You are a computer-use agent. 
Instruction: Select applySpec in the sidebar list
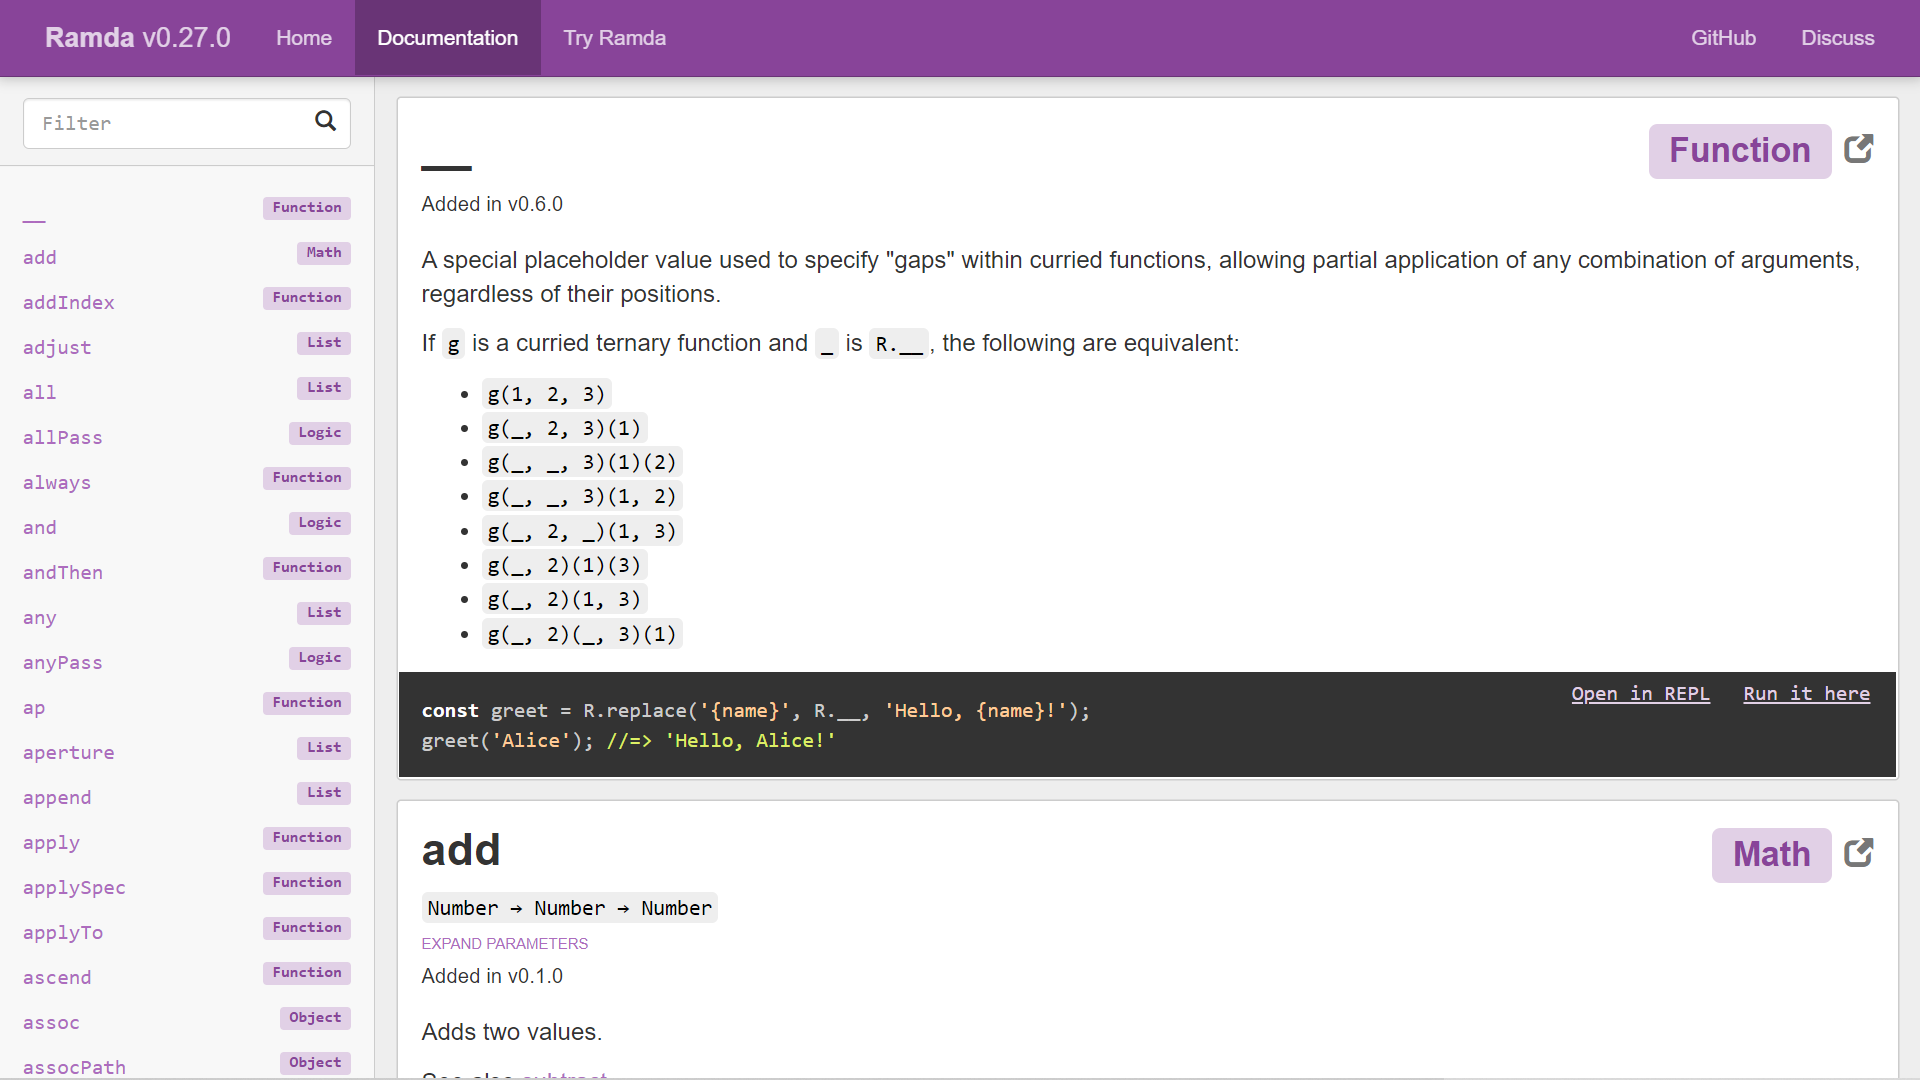(x=74, y=888)
